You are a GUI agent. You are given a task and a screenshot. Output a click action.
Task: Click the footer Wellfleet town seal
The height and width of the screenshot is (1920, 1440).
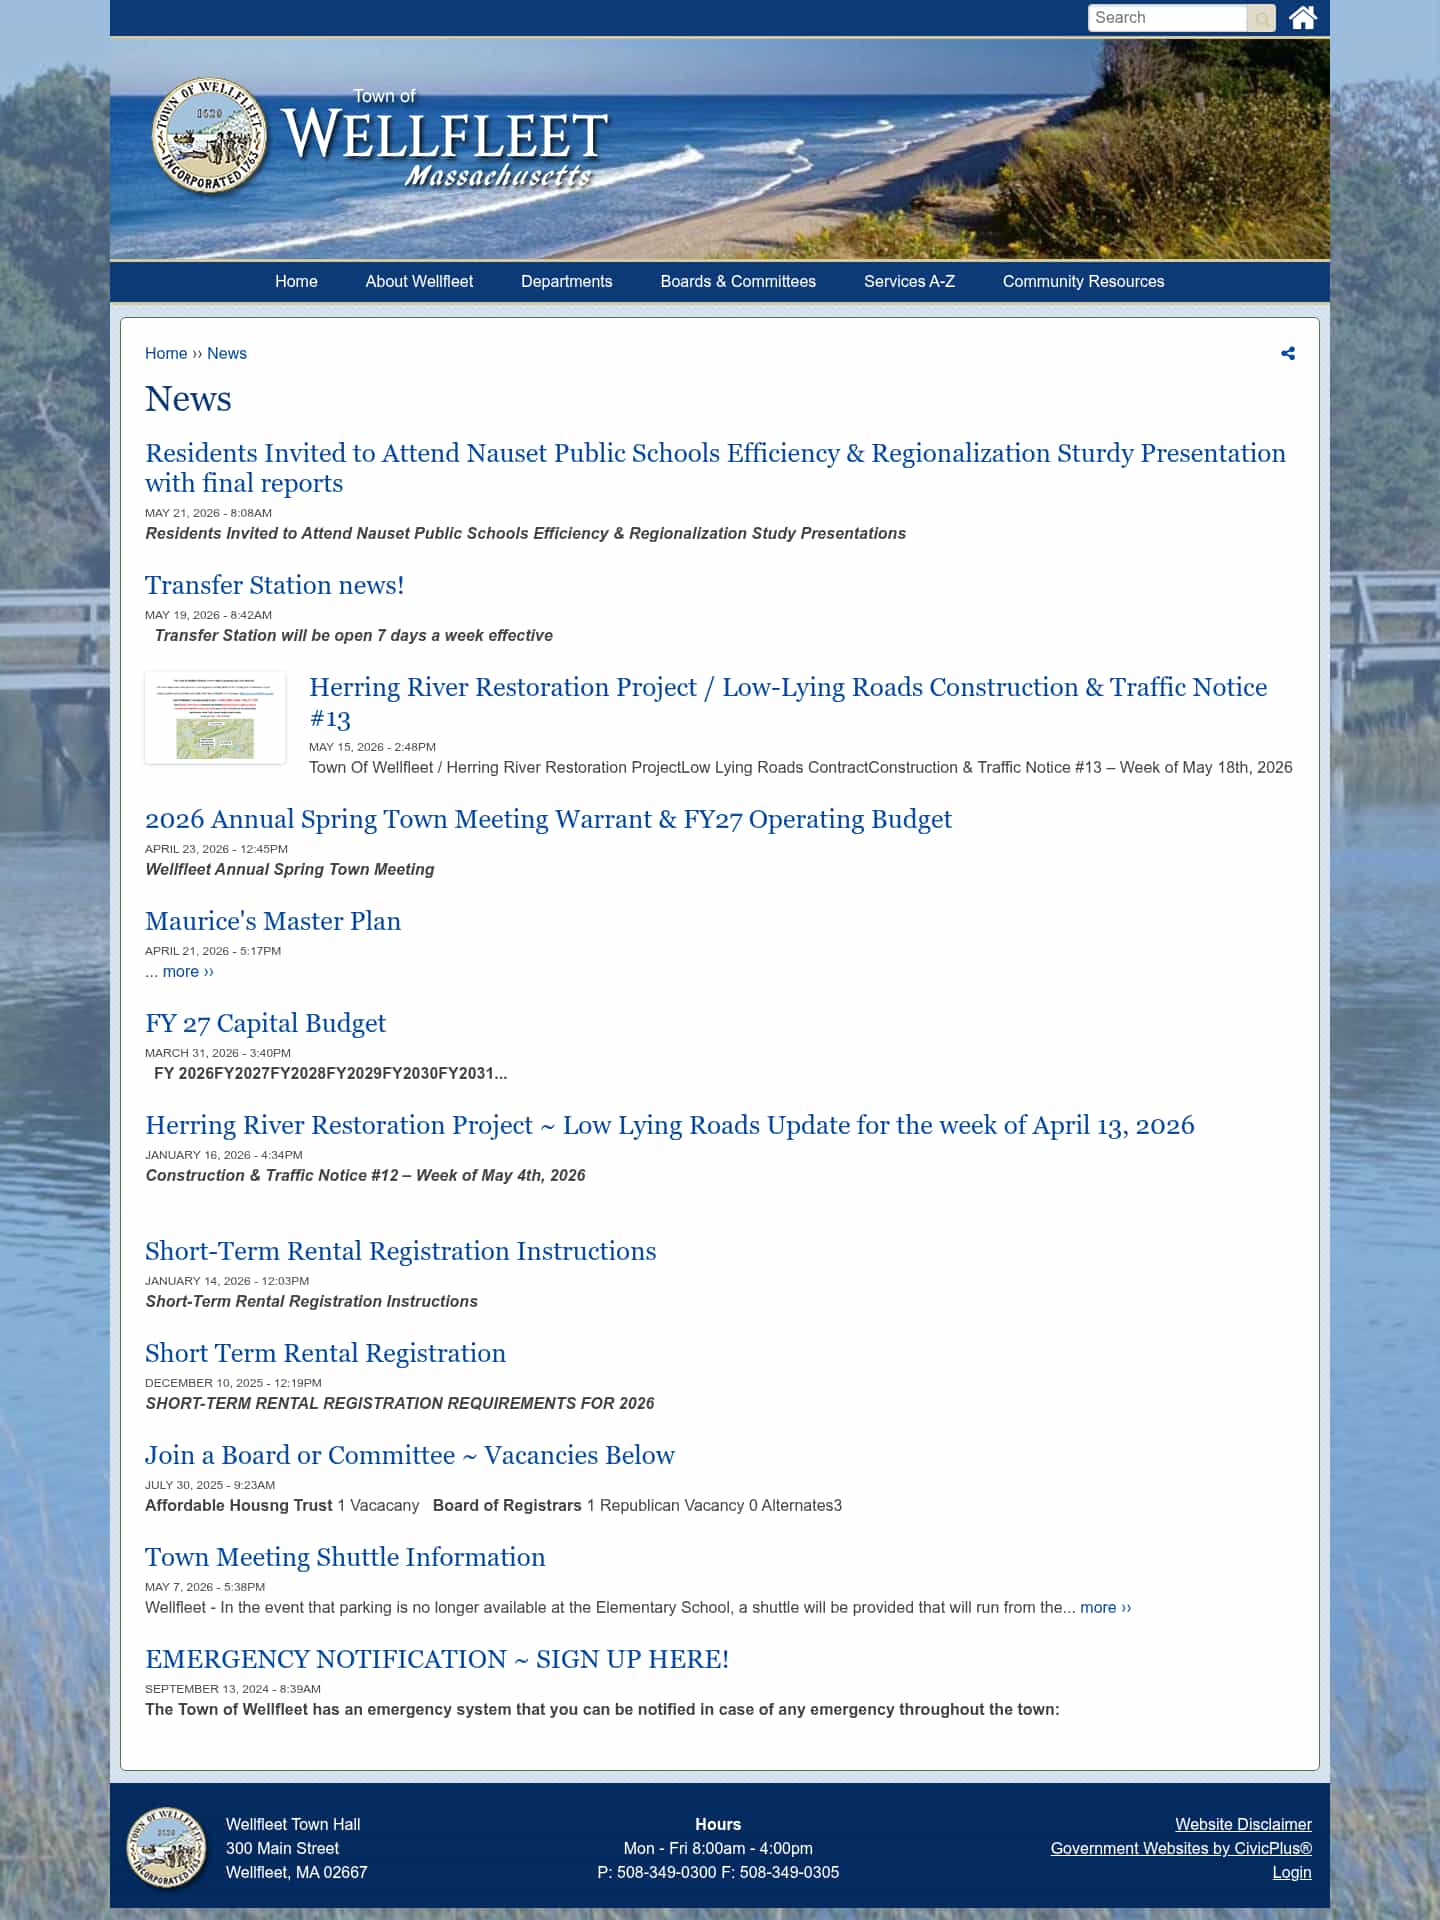click(x=166, y=1848)
